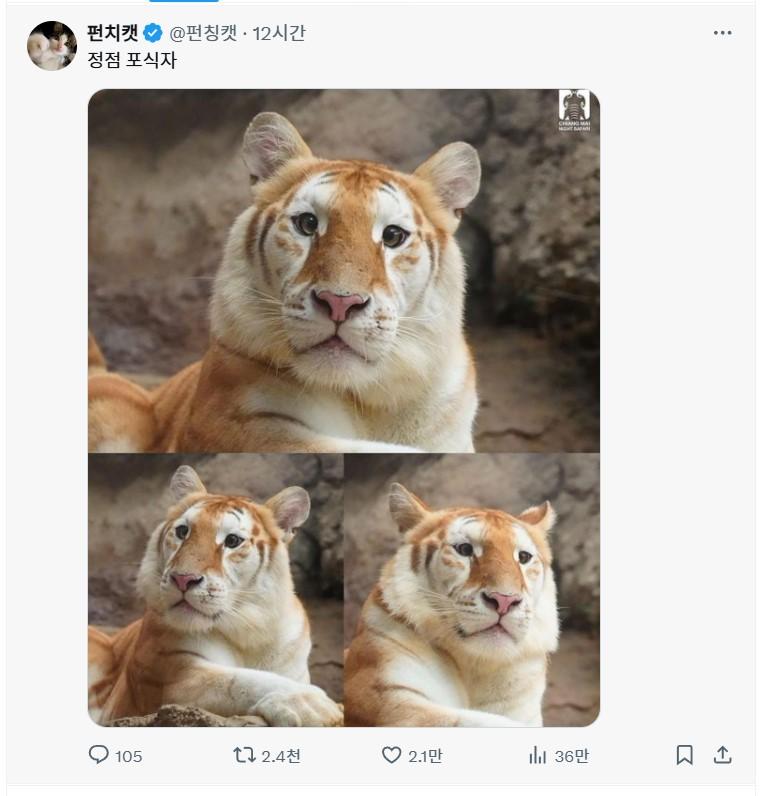Click the share upload arrow icon

click(722, 755)
